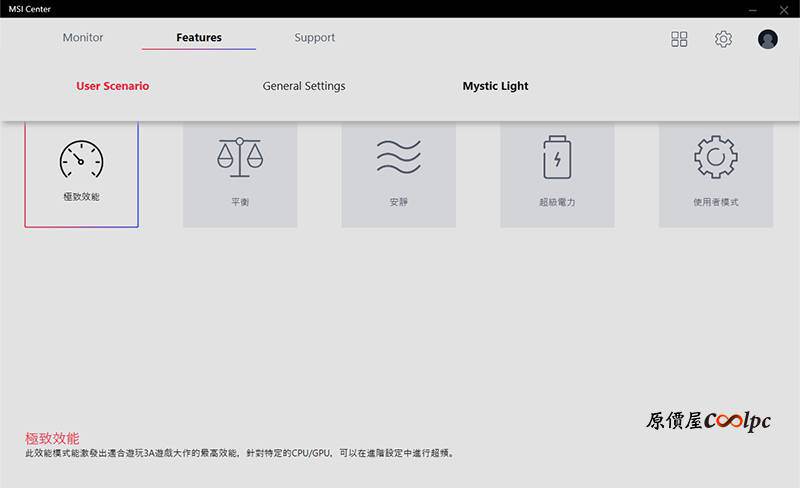Select the 安靜 silent waves mode

coord(398,174)
